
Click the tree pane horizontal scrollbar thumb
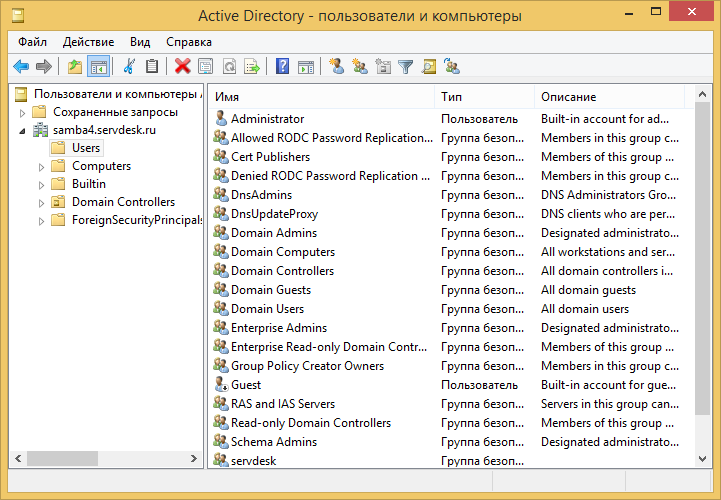point(62,458)
